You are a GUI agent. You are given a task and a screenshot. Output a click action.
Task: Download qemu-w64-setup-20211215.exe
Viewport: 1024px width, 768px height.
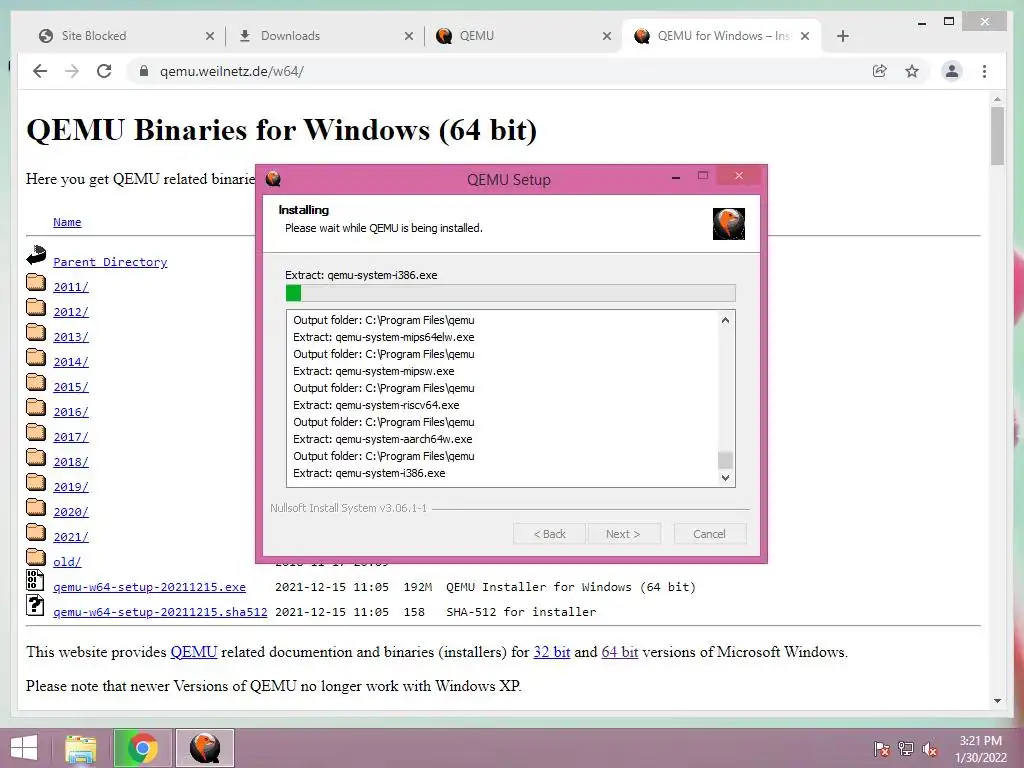(150, 587)
